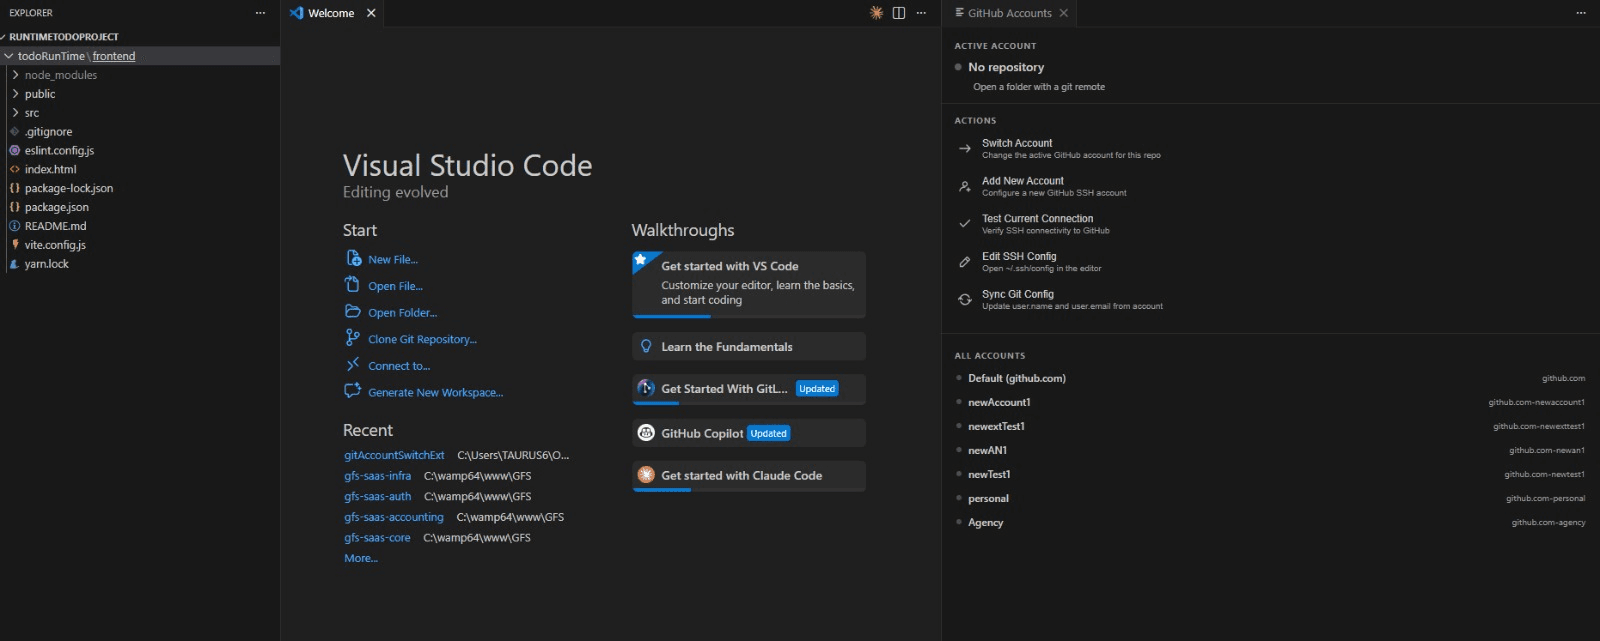
Task: Select the Agency account
Action: coord(1270,522)
